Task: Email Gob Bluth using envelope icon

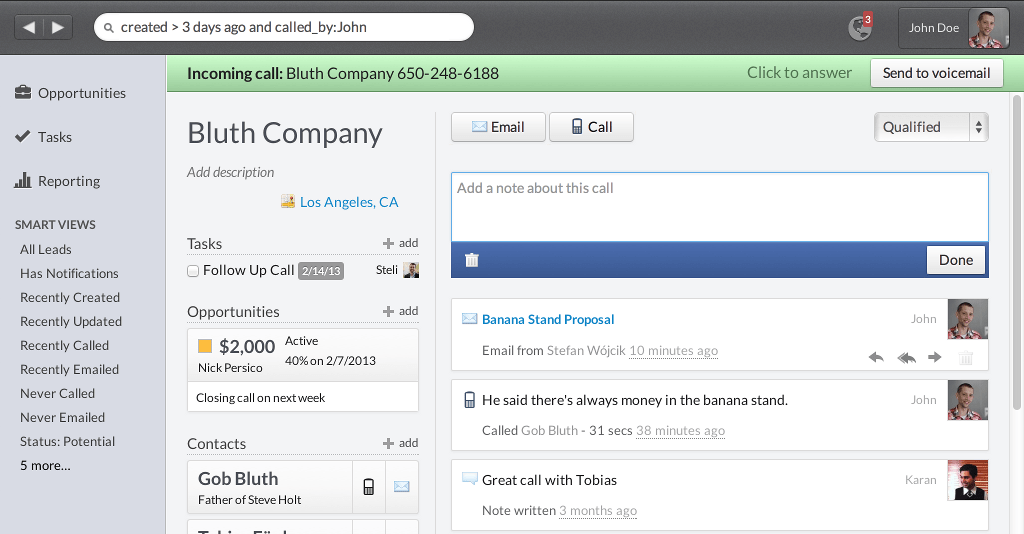Action: (402, 487)
